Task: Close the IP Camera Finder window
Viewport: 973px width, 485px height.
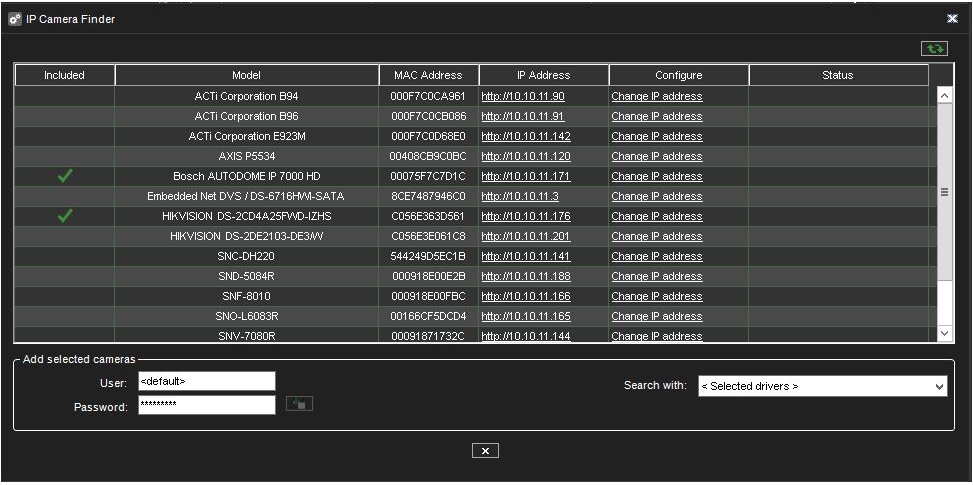Action: pos(951,19)
